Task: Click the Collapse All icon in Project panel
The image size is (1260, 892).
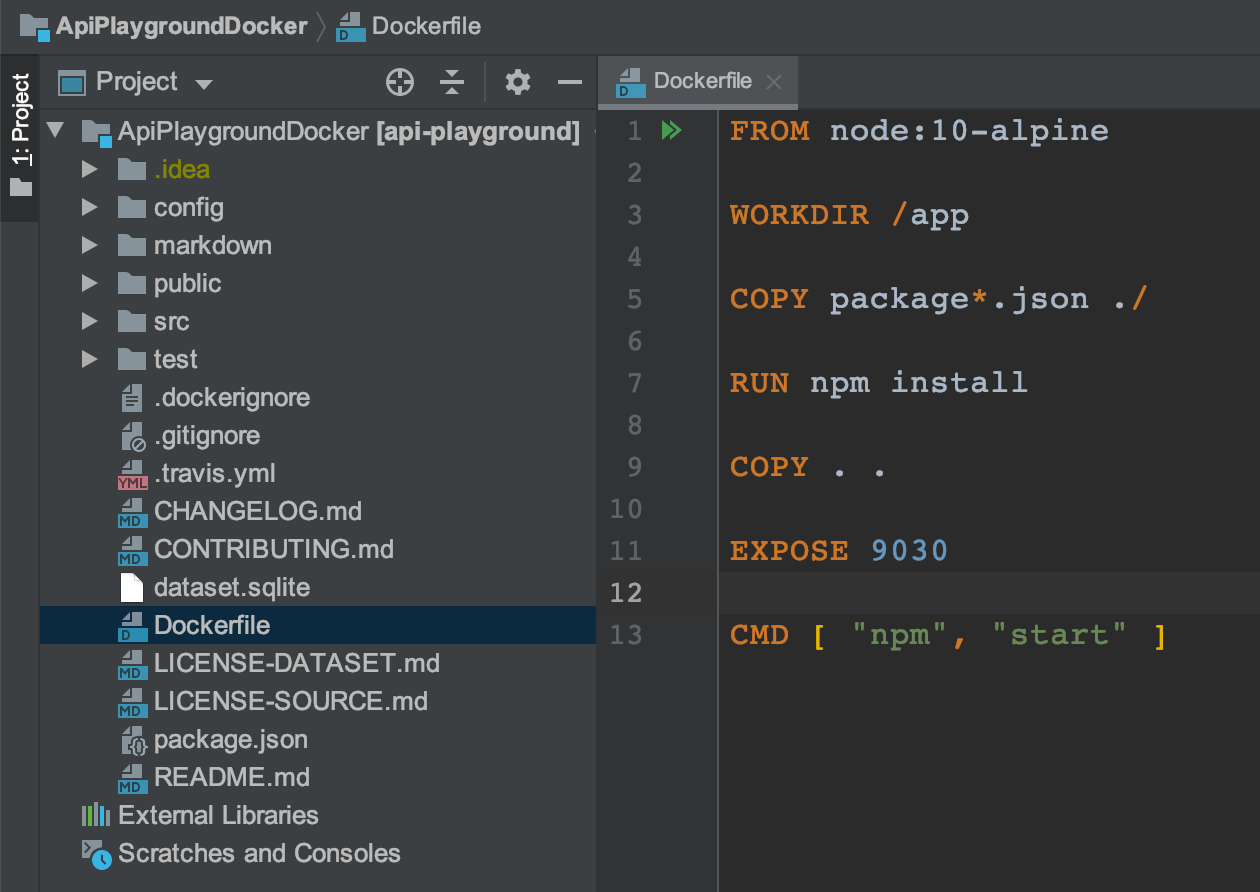Action: 453,83
